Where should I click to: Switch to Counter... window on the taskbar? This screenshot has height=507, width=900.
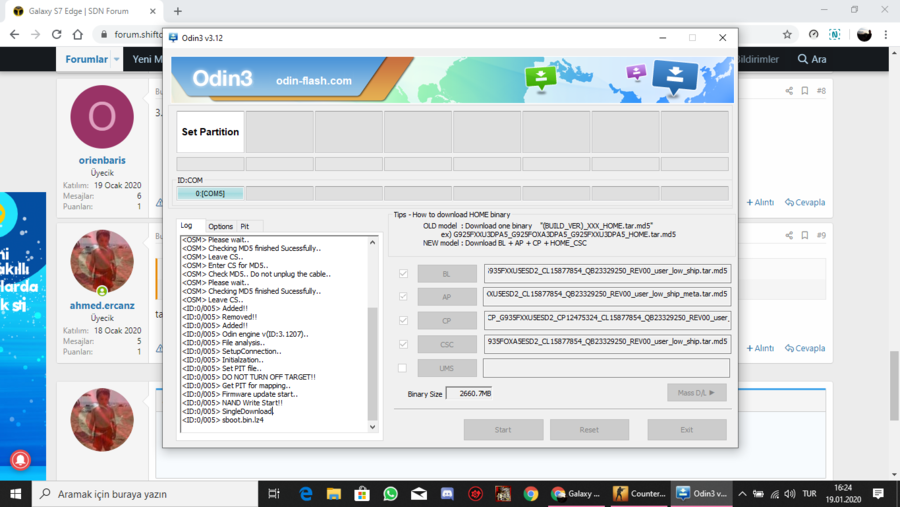click(638, 494)
